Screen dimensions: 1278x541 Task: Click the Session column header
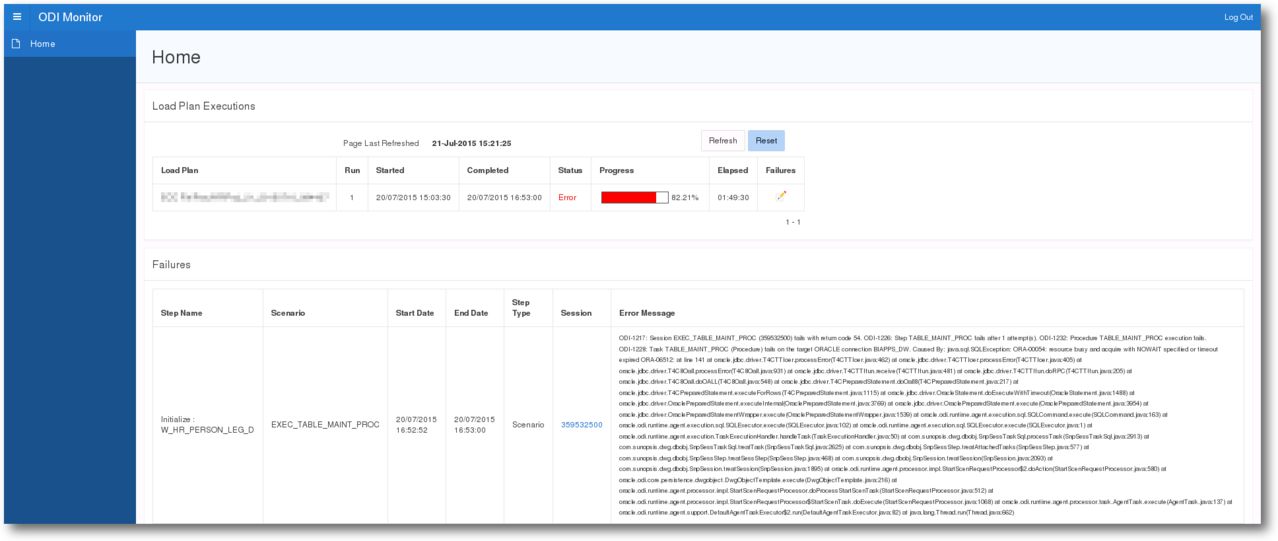(x=576, y=313)
